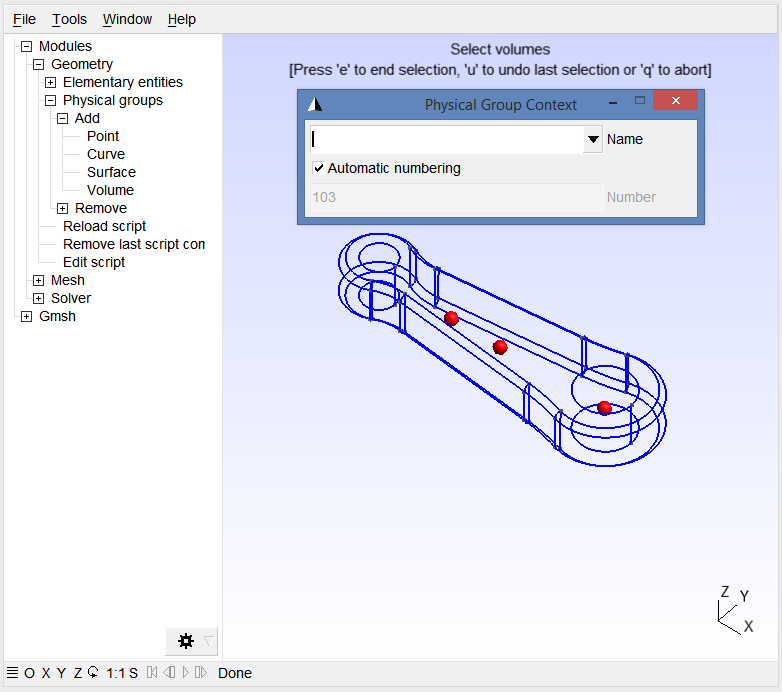The height and width of the screenshot is (692, 782).
Task: Click the rotate view icon
Action: [93, 673]
